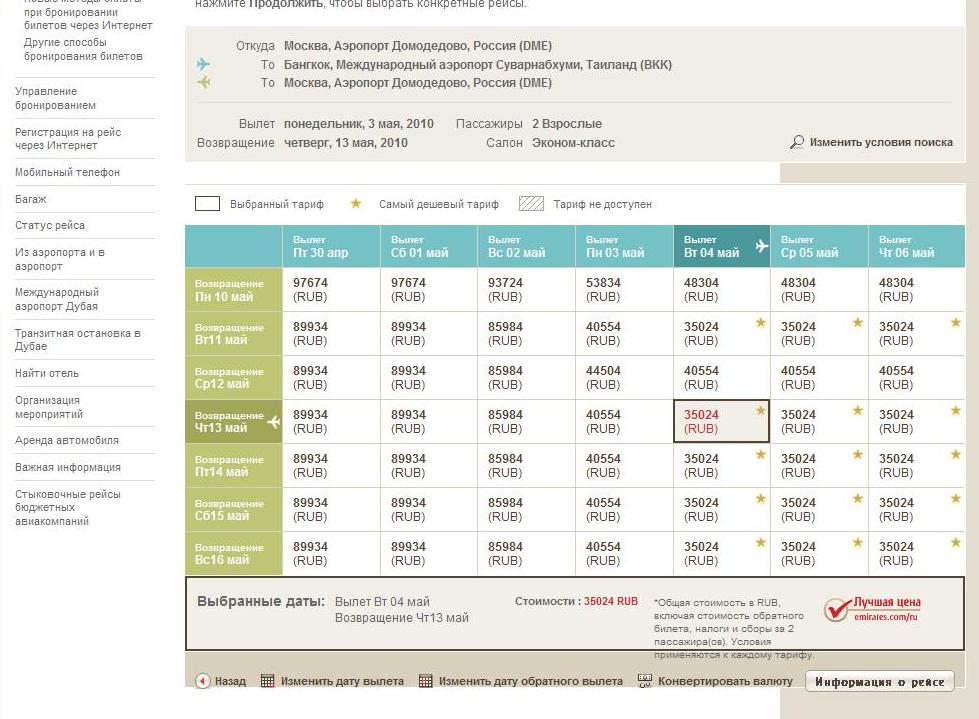Screen dimensions: 979x719
Task: Select departure column Ср 05 май
Action: (x=818, y=247)
